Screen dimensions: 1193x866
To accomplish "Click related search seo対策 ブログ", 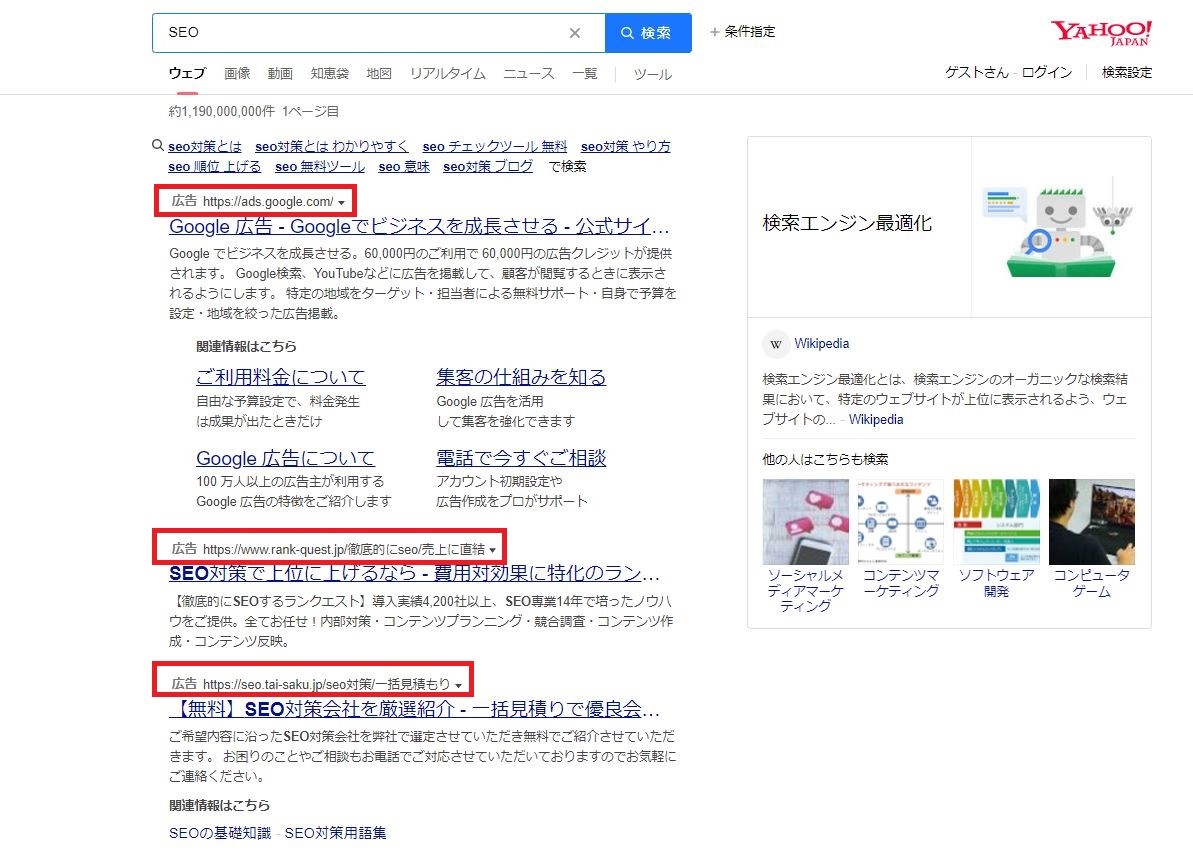I will (x=488, y=167).
